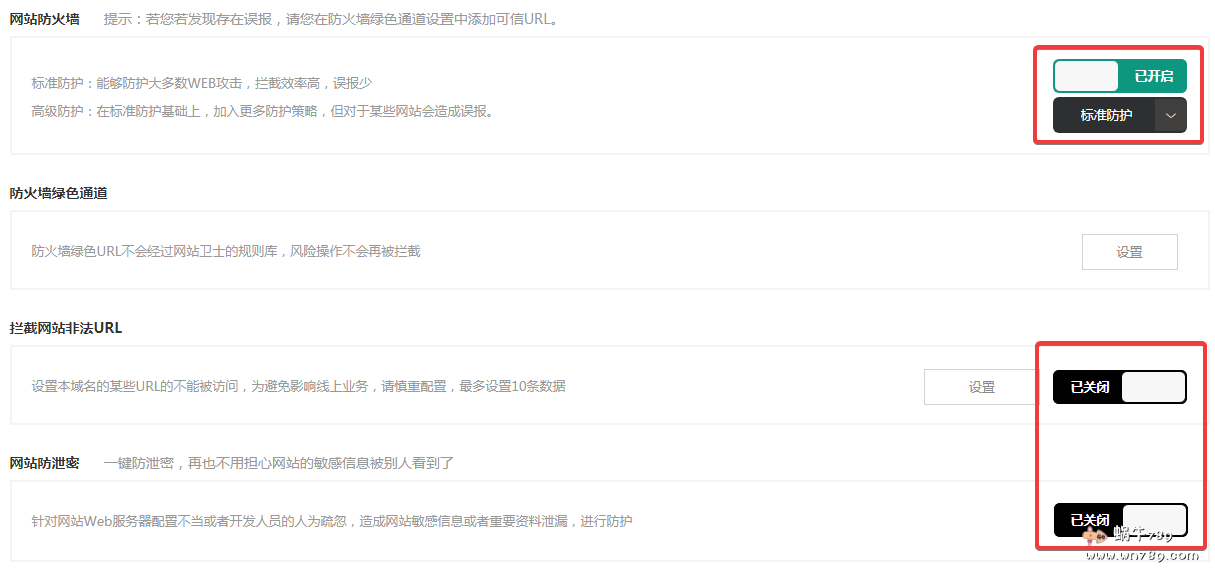This screenshot has width=1215, height=569.
Task: Enable the 拦截网站非法URL 已关闭 switch
Action: coord(1120,387)
